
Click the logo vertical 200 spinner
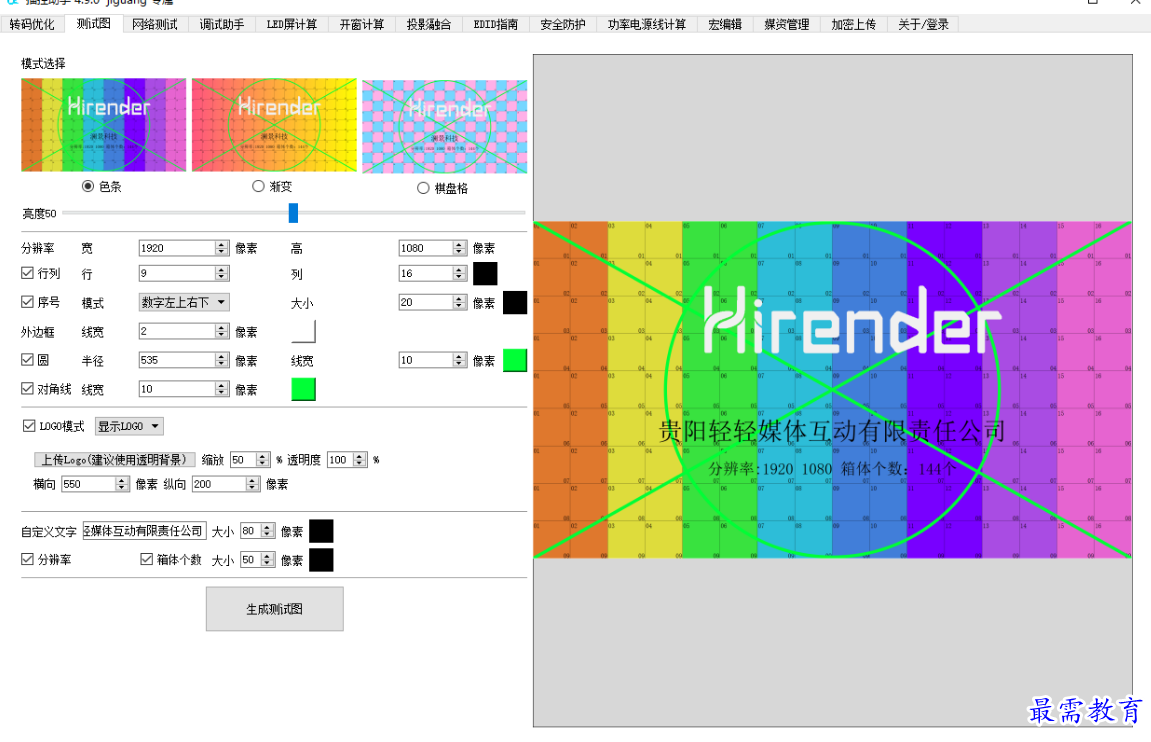(253, 484)
